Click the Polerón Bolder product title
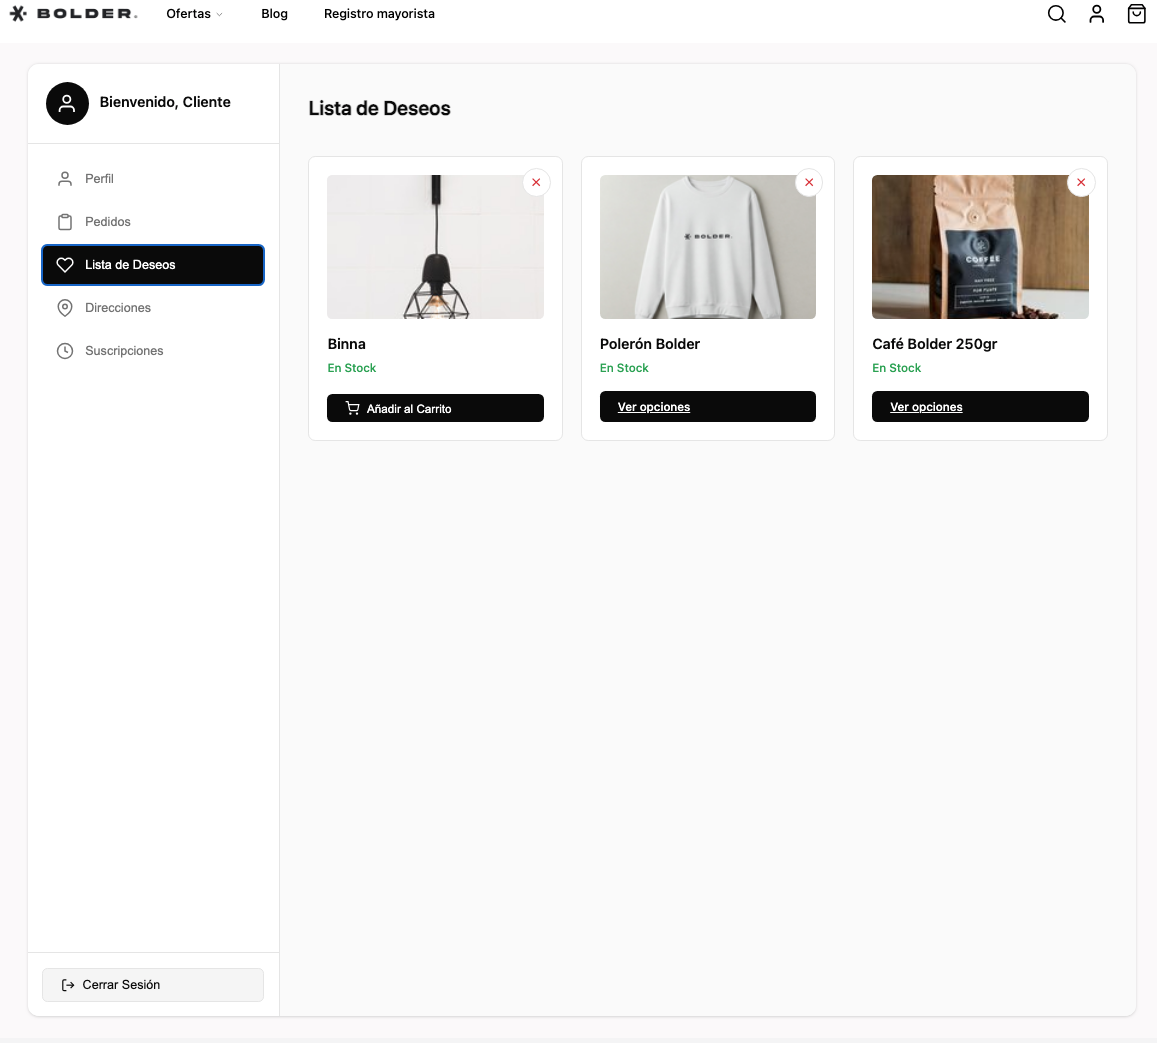The image size is (1157, 1043). click(650, 344)
